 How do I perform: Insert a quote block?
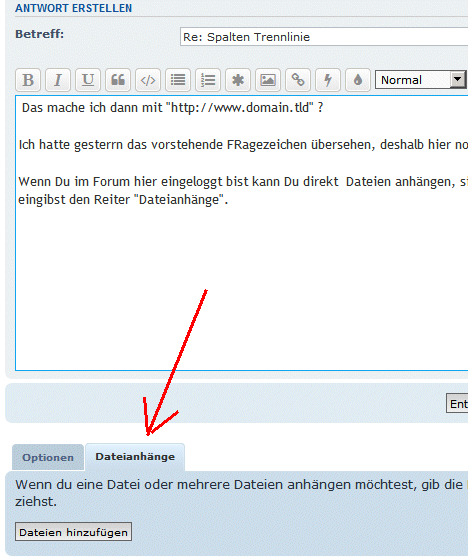[x=118, y=80]
